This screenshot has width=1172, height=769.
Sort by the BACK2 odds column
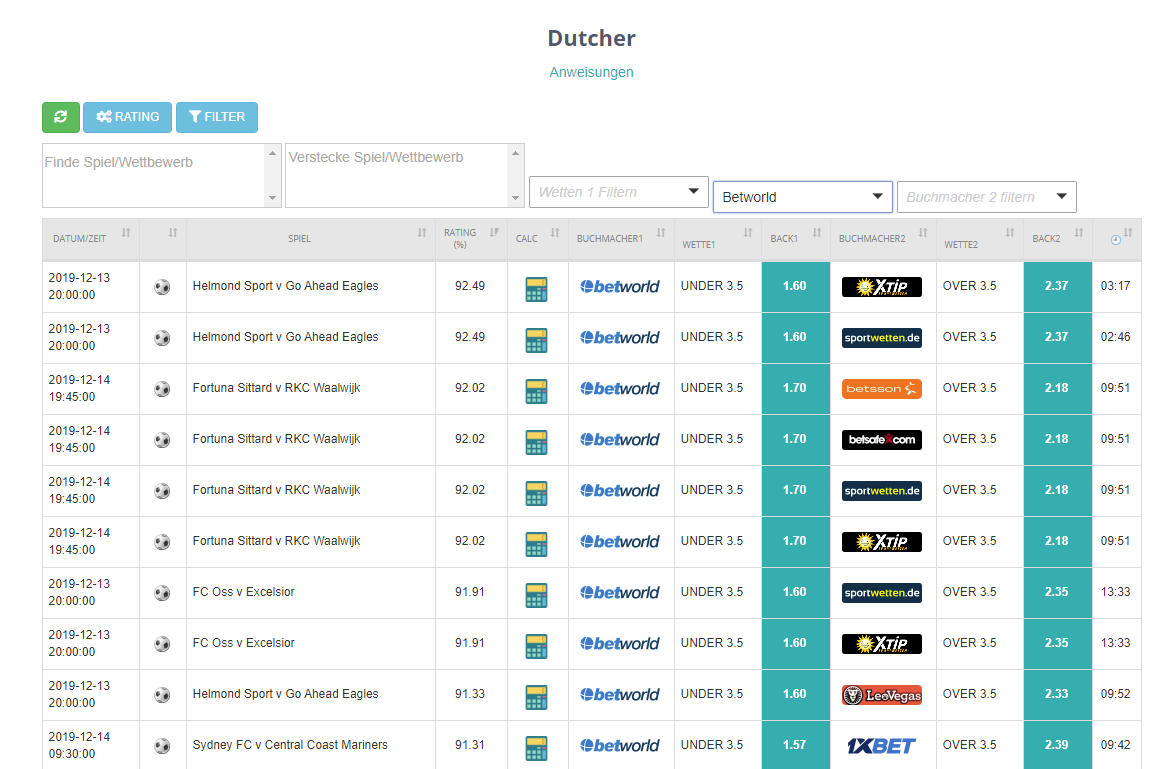point(1058,238)
